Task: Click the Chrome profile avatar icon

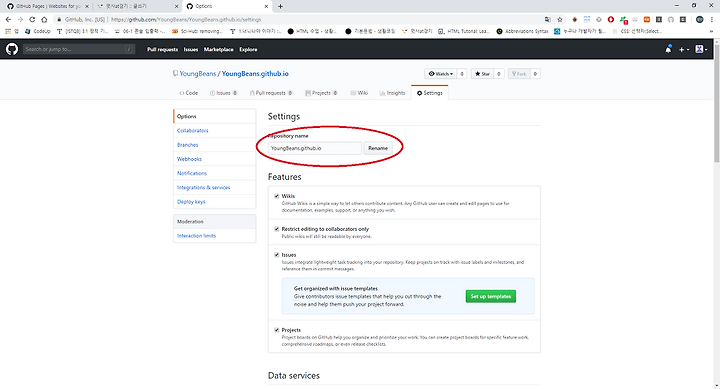Action: [699, 19]
